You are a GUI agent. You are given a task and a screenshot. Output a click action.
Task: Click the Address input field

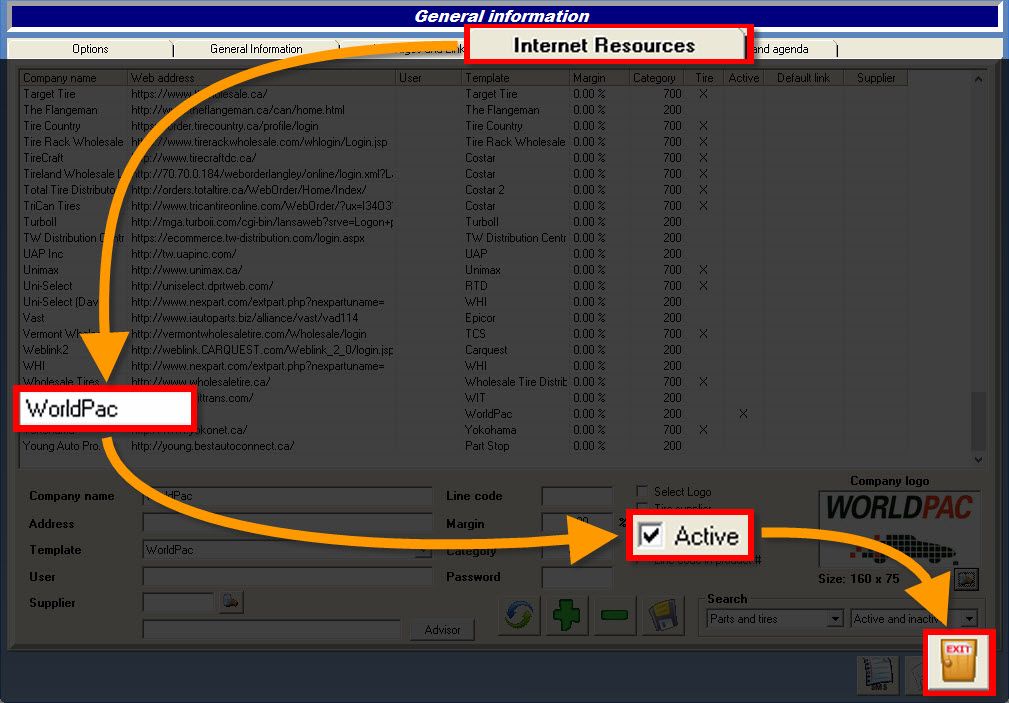tap(287, 523)
